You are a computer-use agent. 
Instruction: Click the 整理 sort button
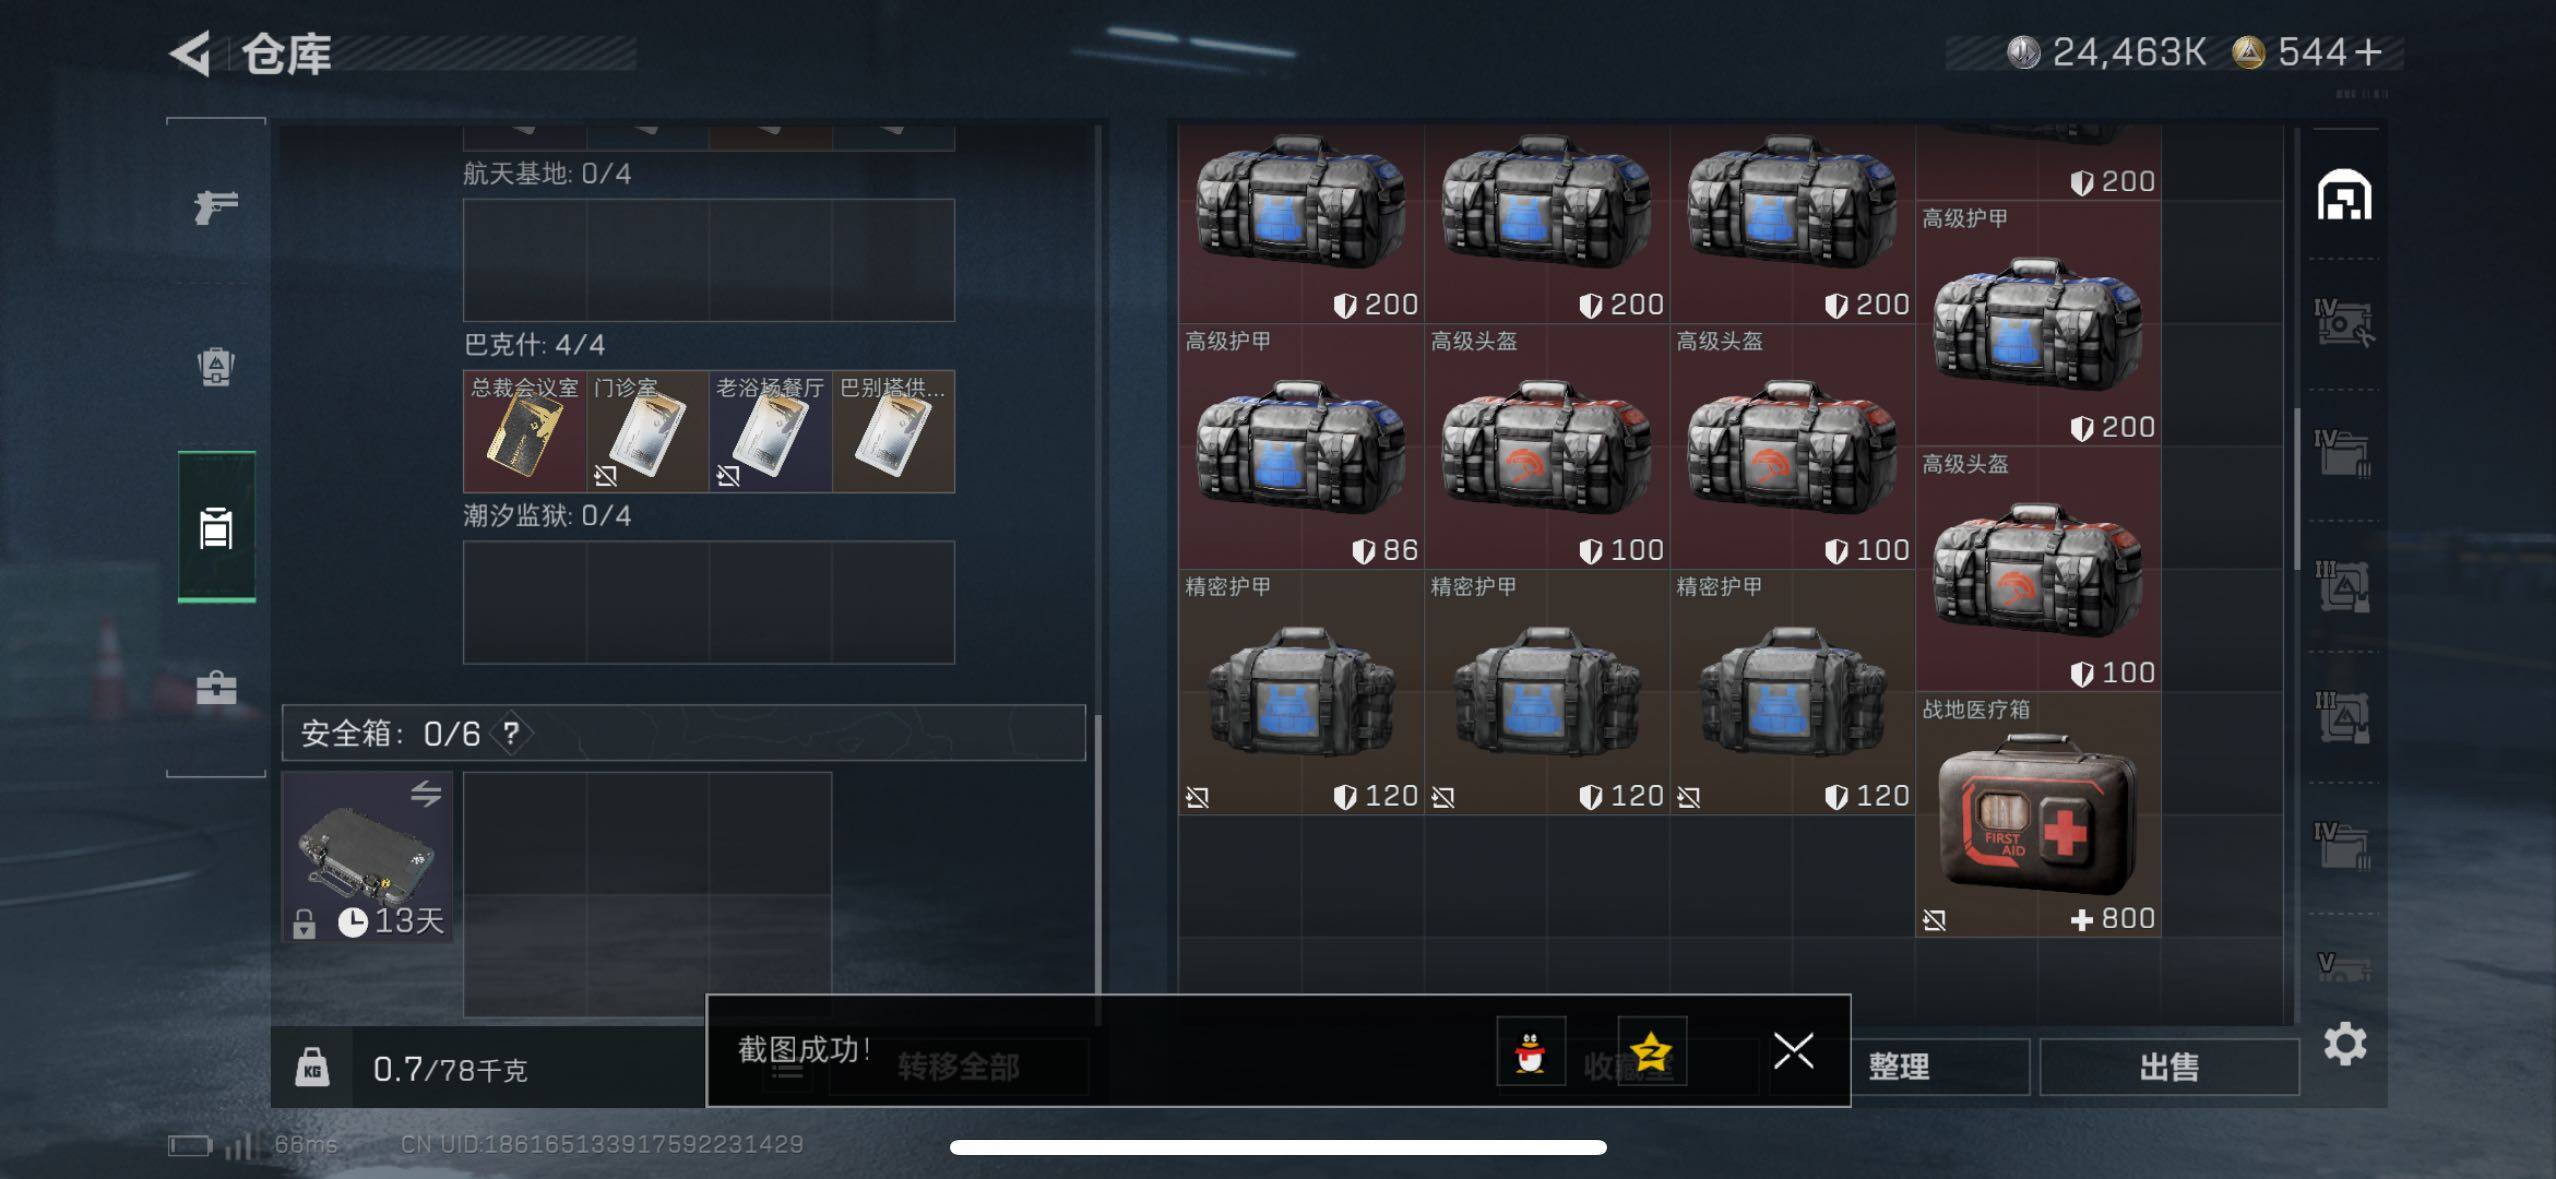click(x=1898, y=1067)
